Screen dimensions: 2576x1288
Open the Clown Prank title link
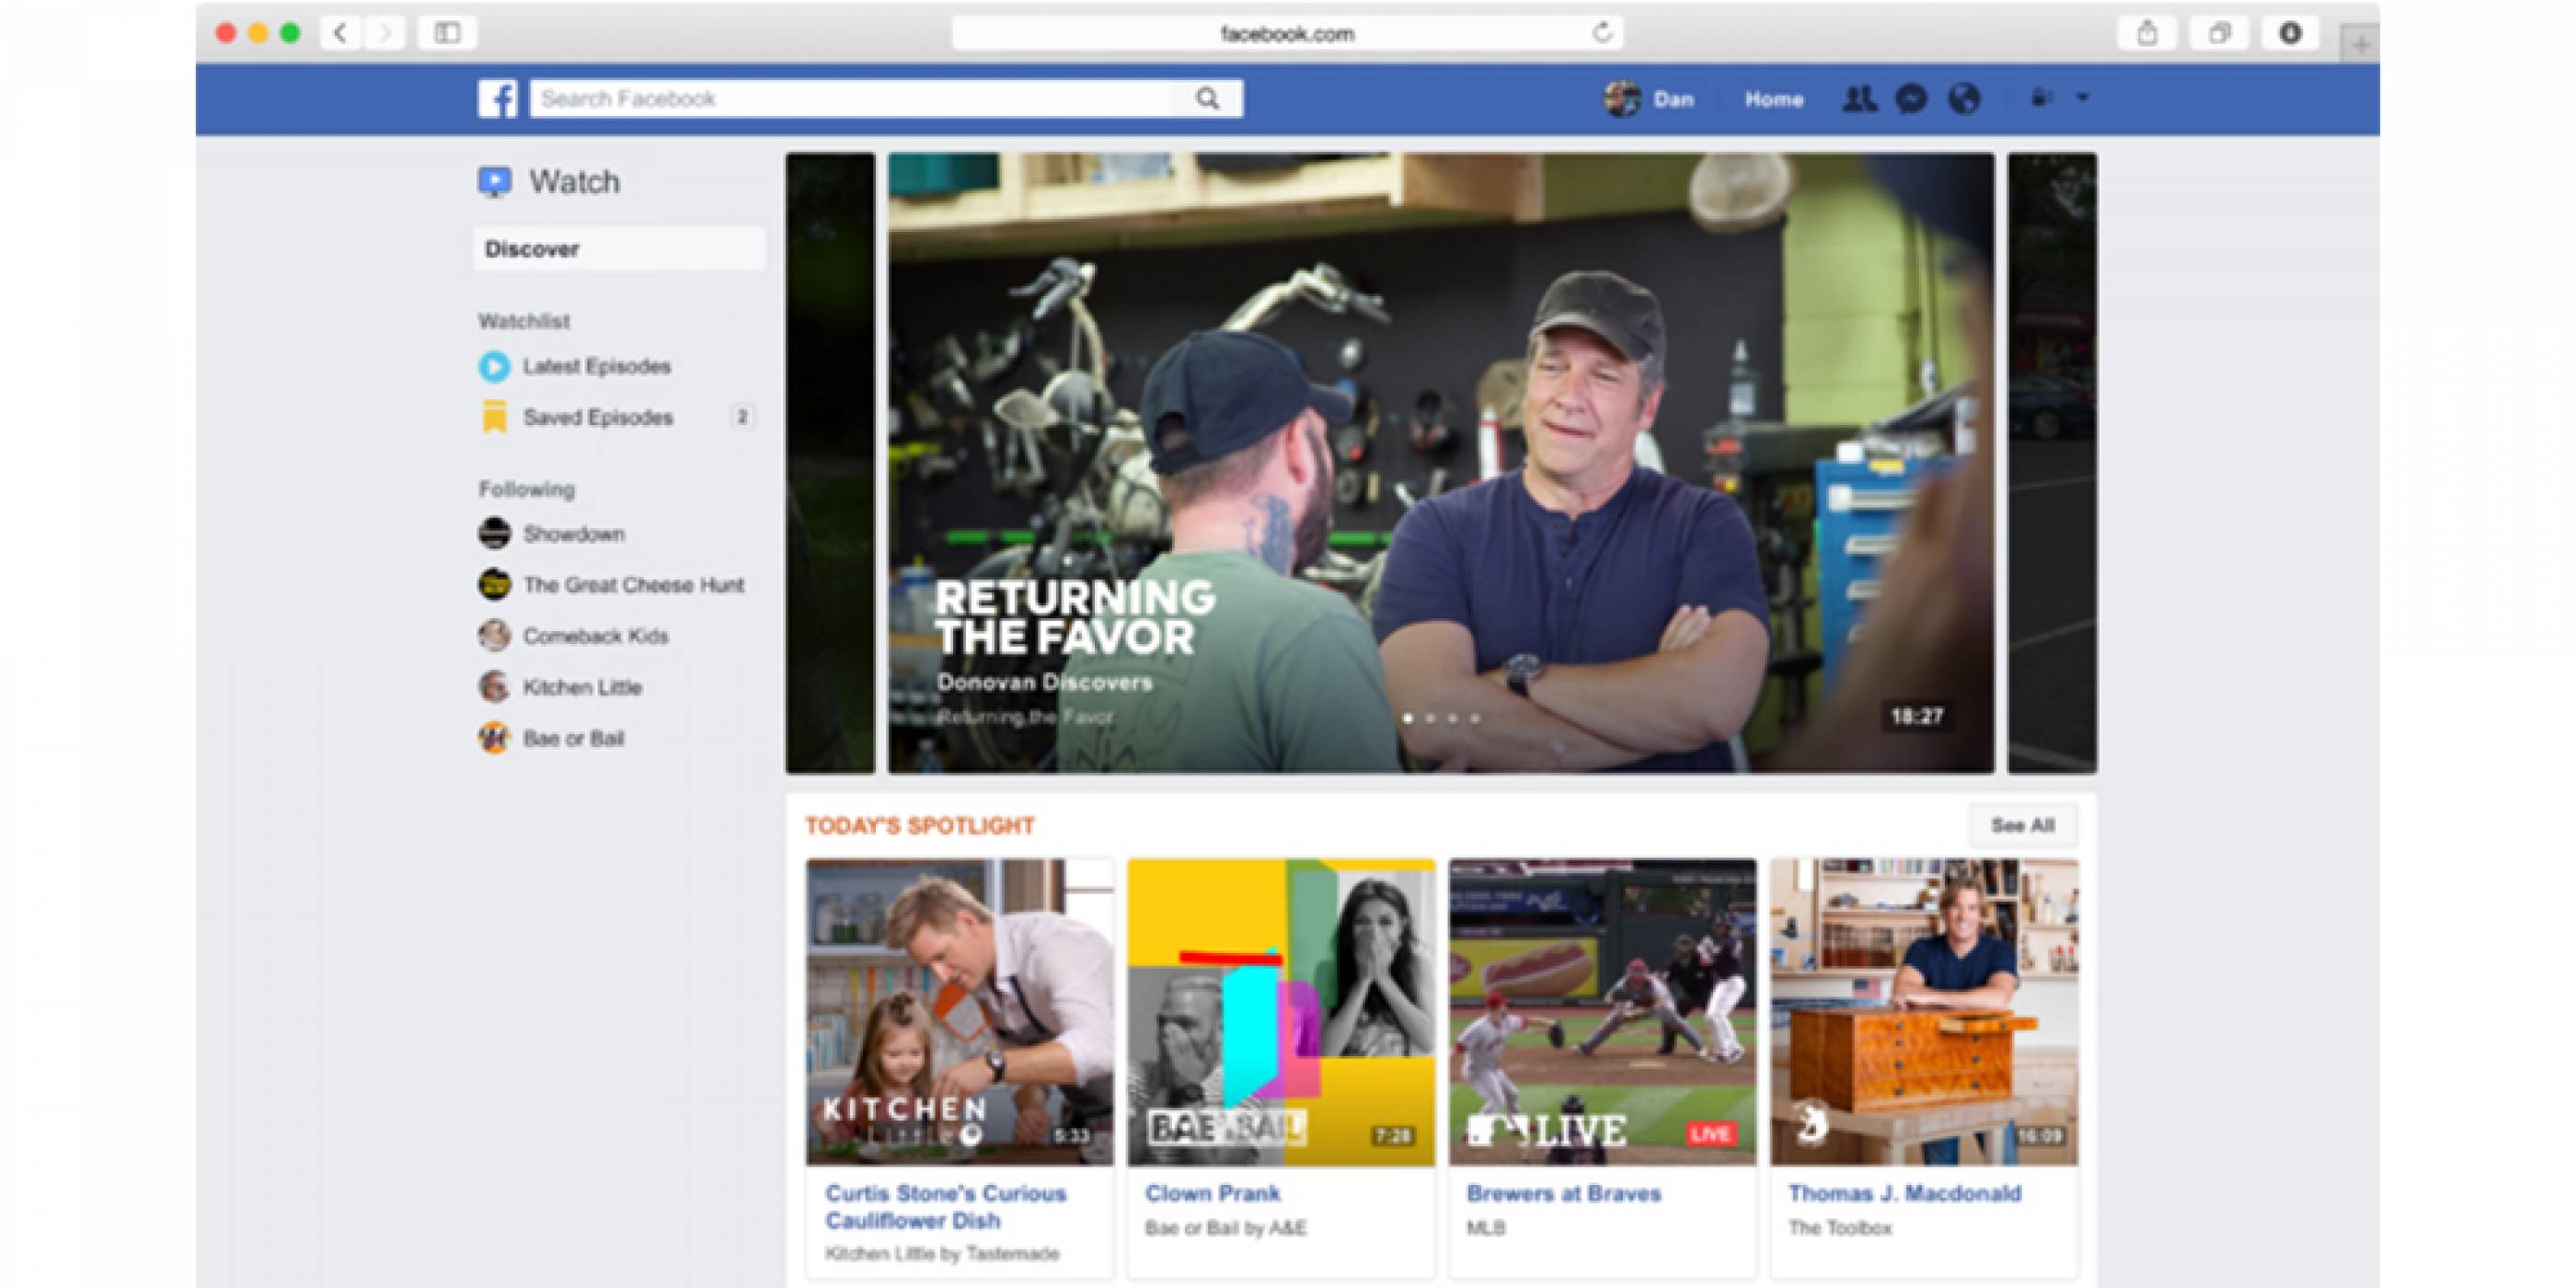point(1212,1193)
